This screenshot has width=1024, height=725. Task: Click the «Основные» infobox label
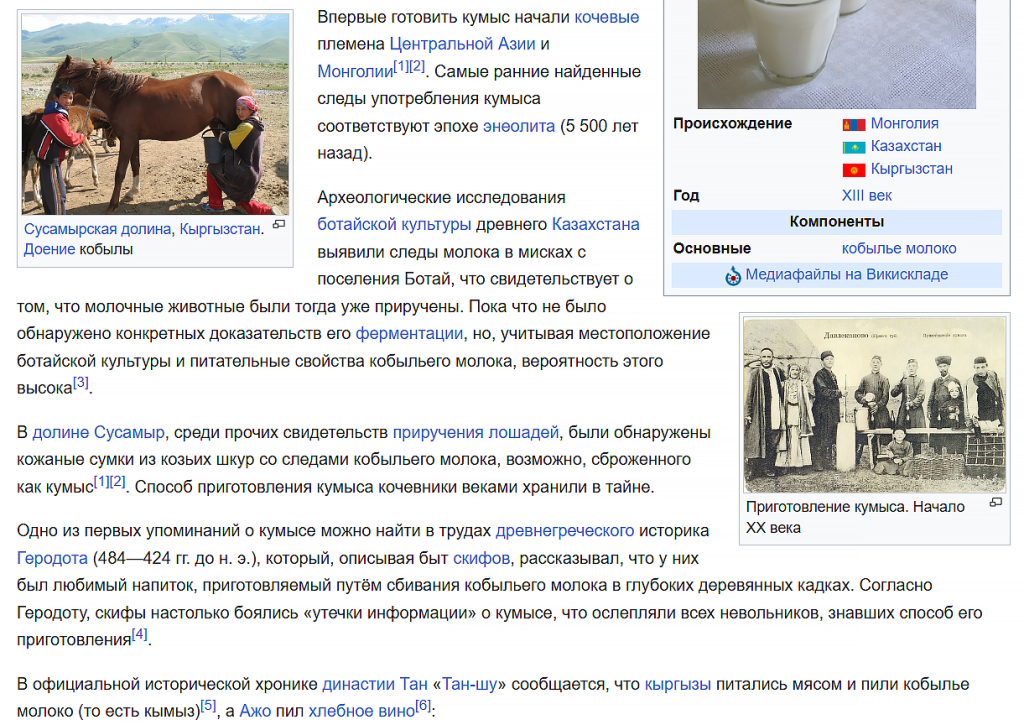click(x=712, y=248)
